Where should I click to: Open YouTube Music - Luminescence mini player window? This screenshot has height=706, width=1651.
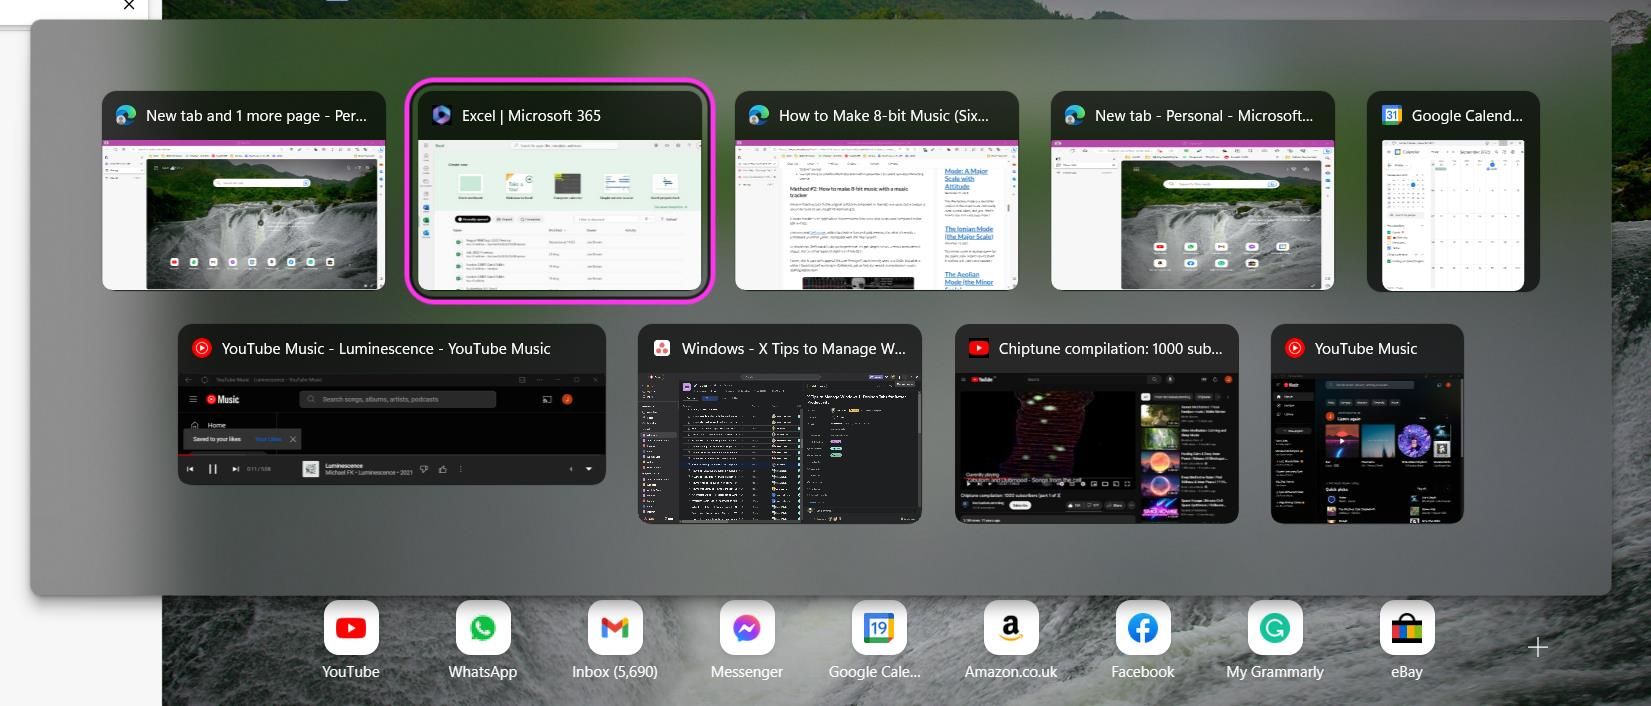click(392, 404)
